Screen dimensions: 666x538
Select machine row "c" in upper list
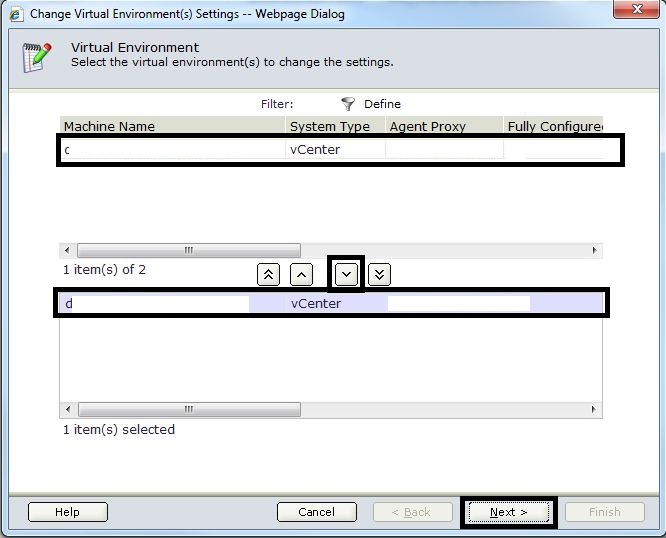click(x=172, y=150)
